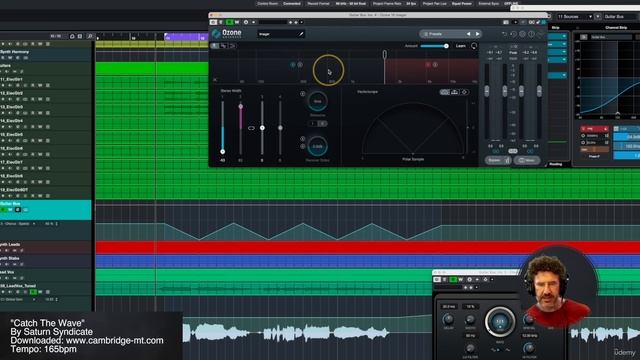
Task: Click the Ozone logo in the plugin header
Action: (227, 33)
